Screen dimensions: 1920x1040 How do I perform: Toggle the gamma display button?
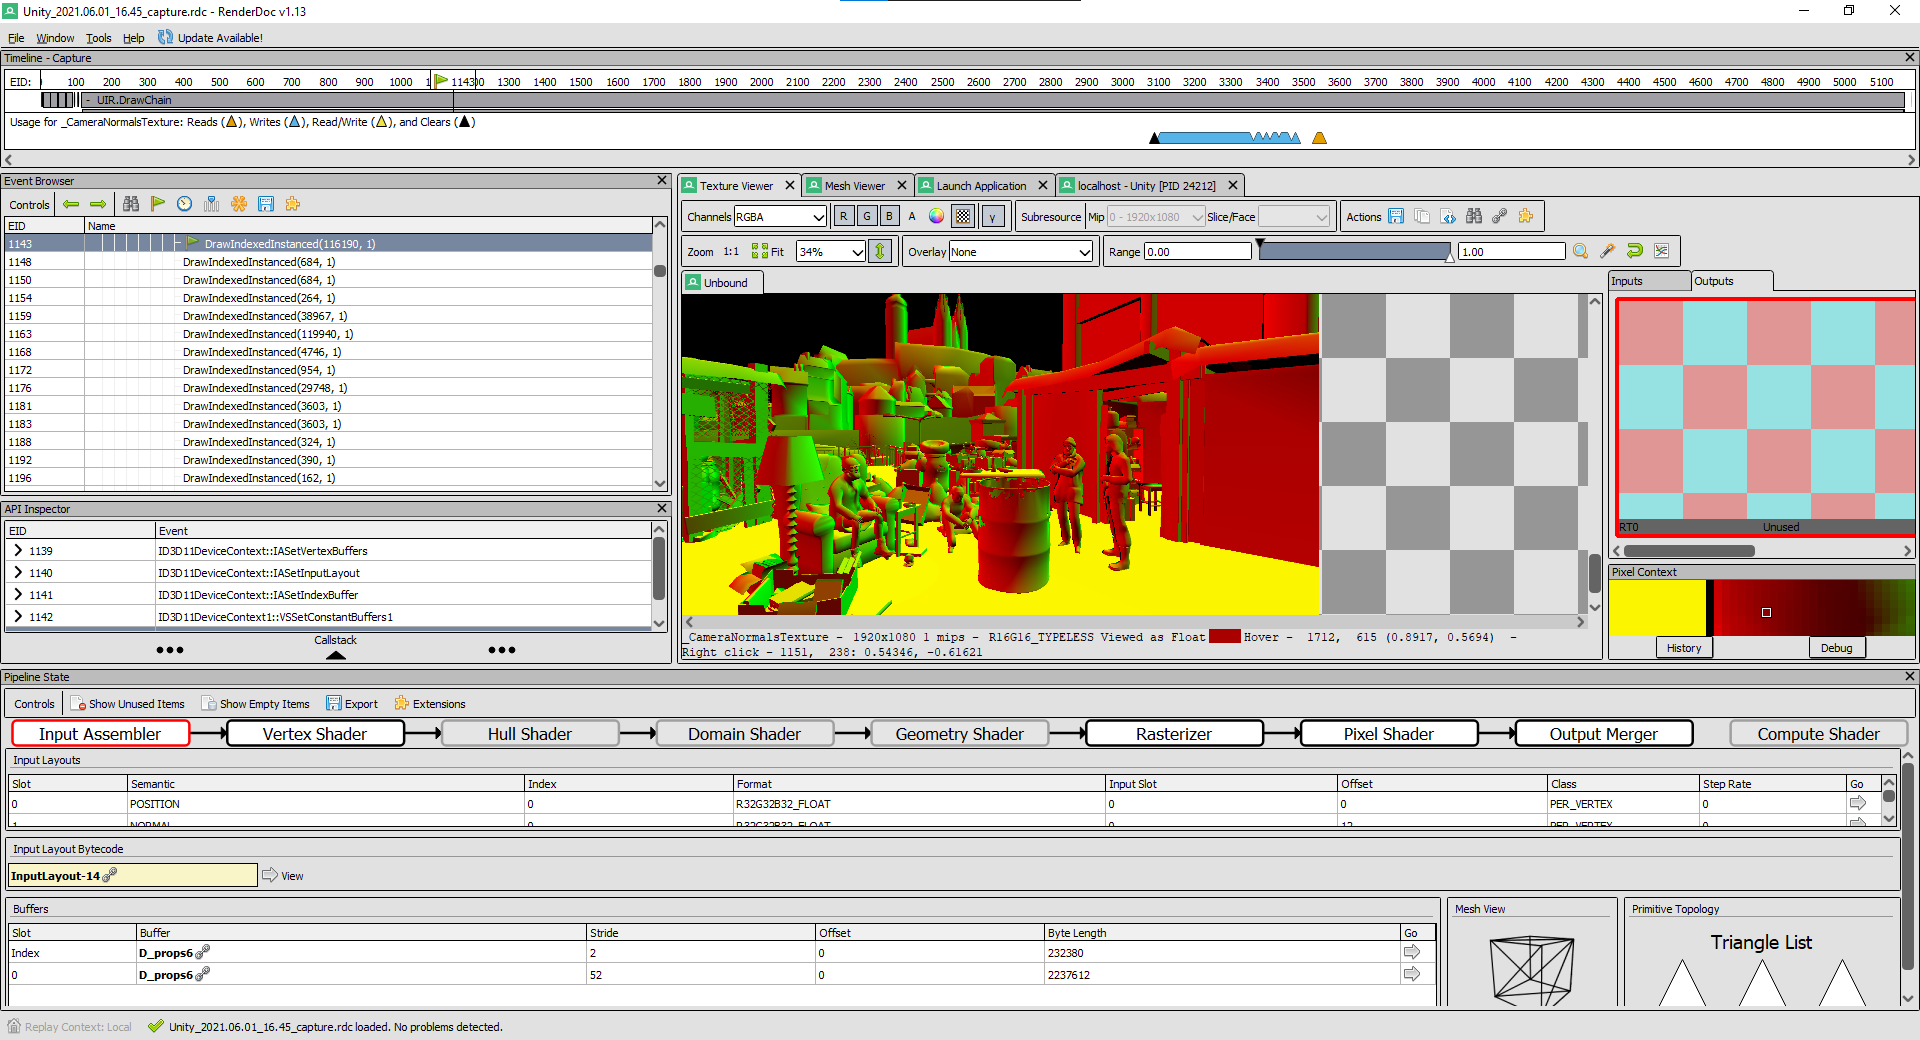coord(992,216)
